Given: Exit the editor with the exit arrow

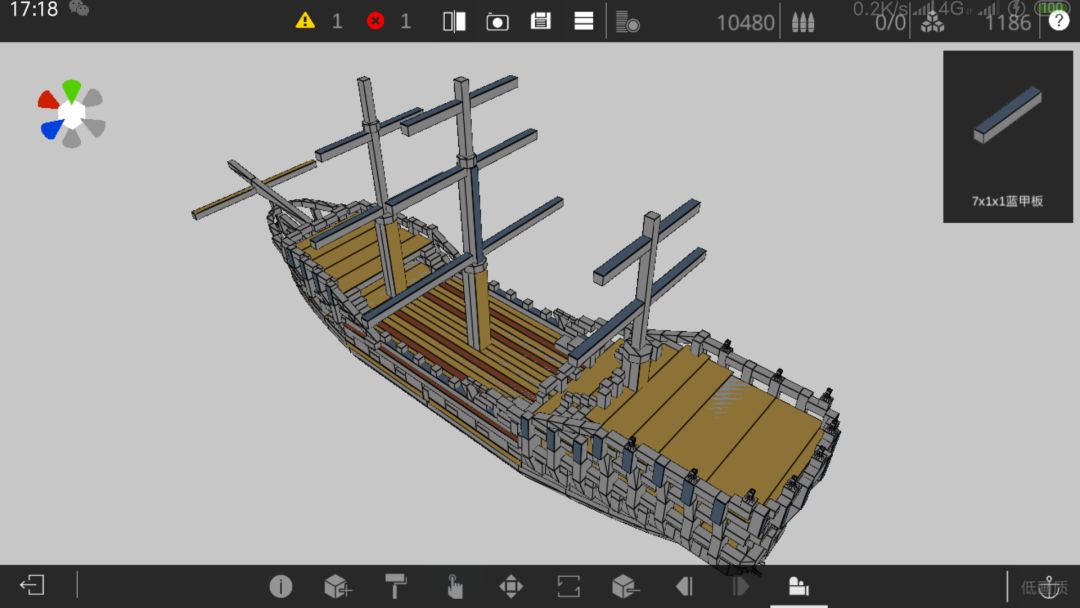Looking at the screenshot, I should (x=32, y=585).
